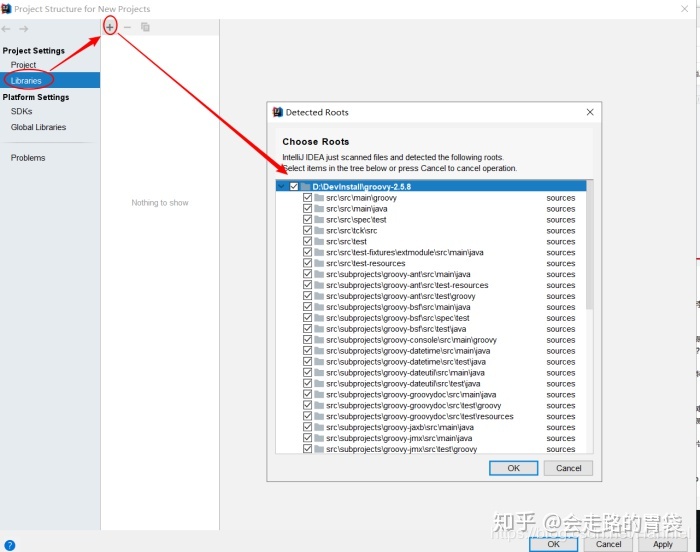Click the plus icon to add a library
The width and height of the screenshot is (700, 552).
point(110,27)
